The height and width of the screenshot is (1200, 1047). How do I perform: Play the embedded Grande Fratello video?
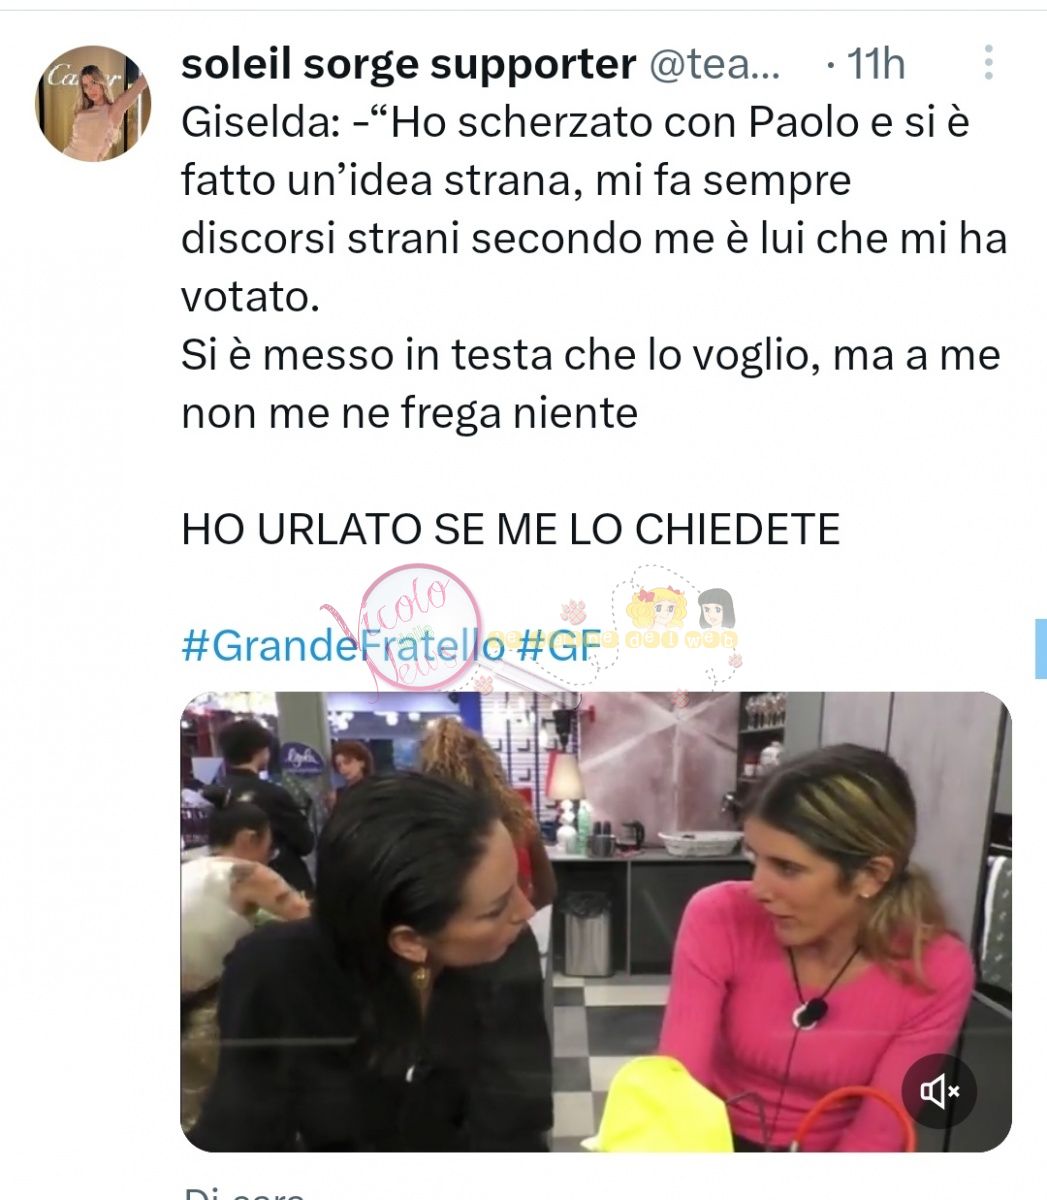pyautogui.click(x=596, y=921)
